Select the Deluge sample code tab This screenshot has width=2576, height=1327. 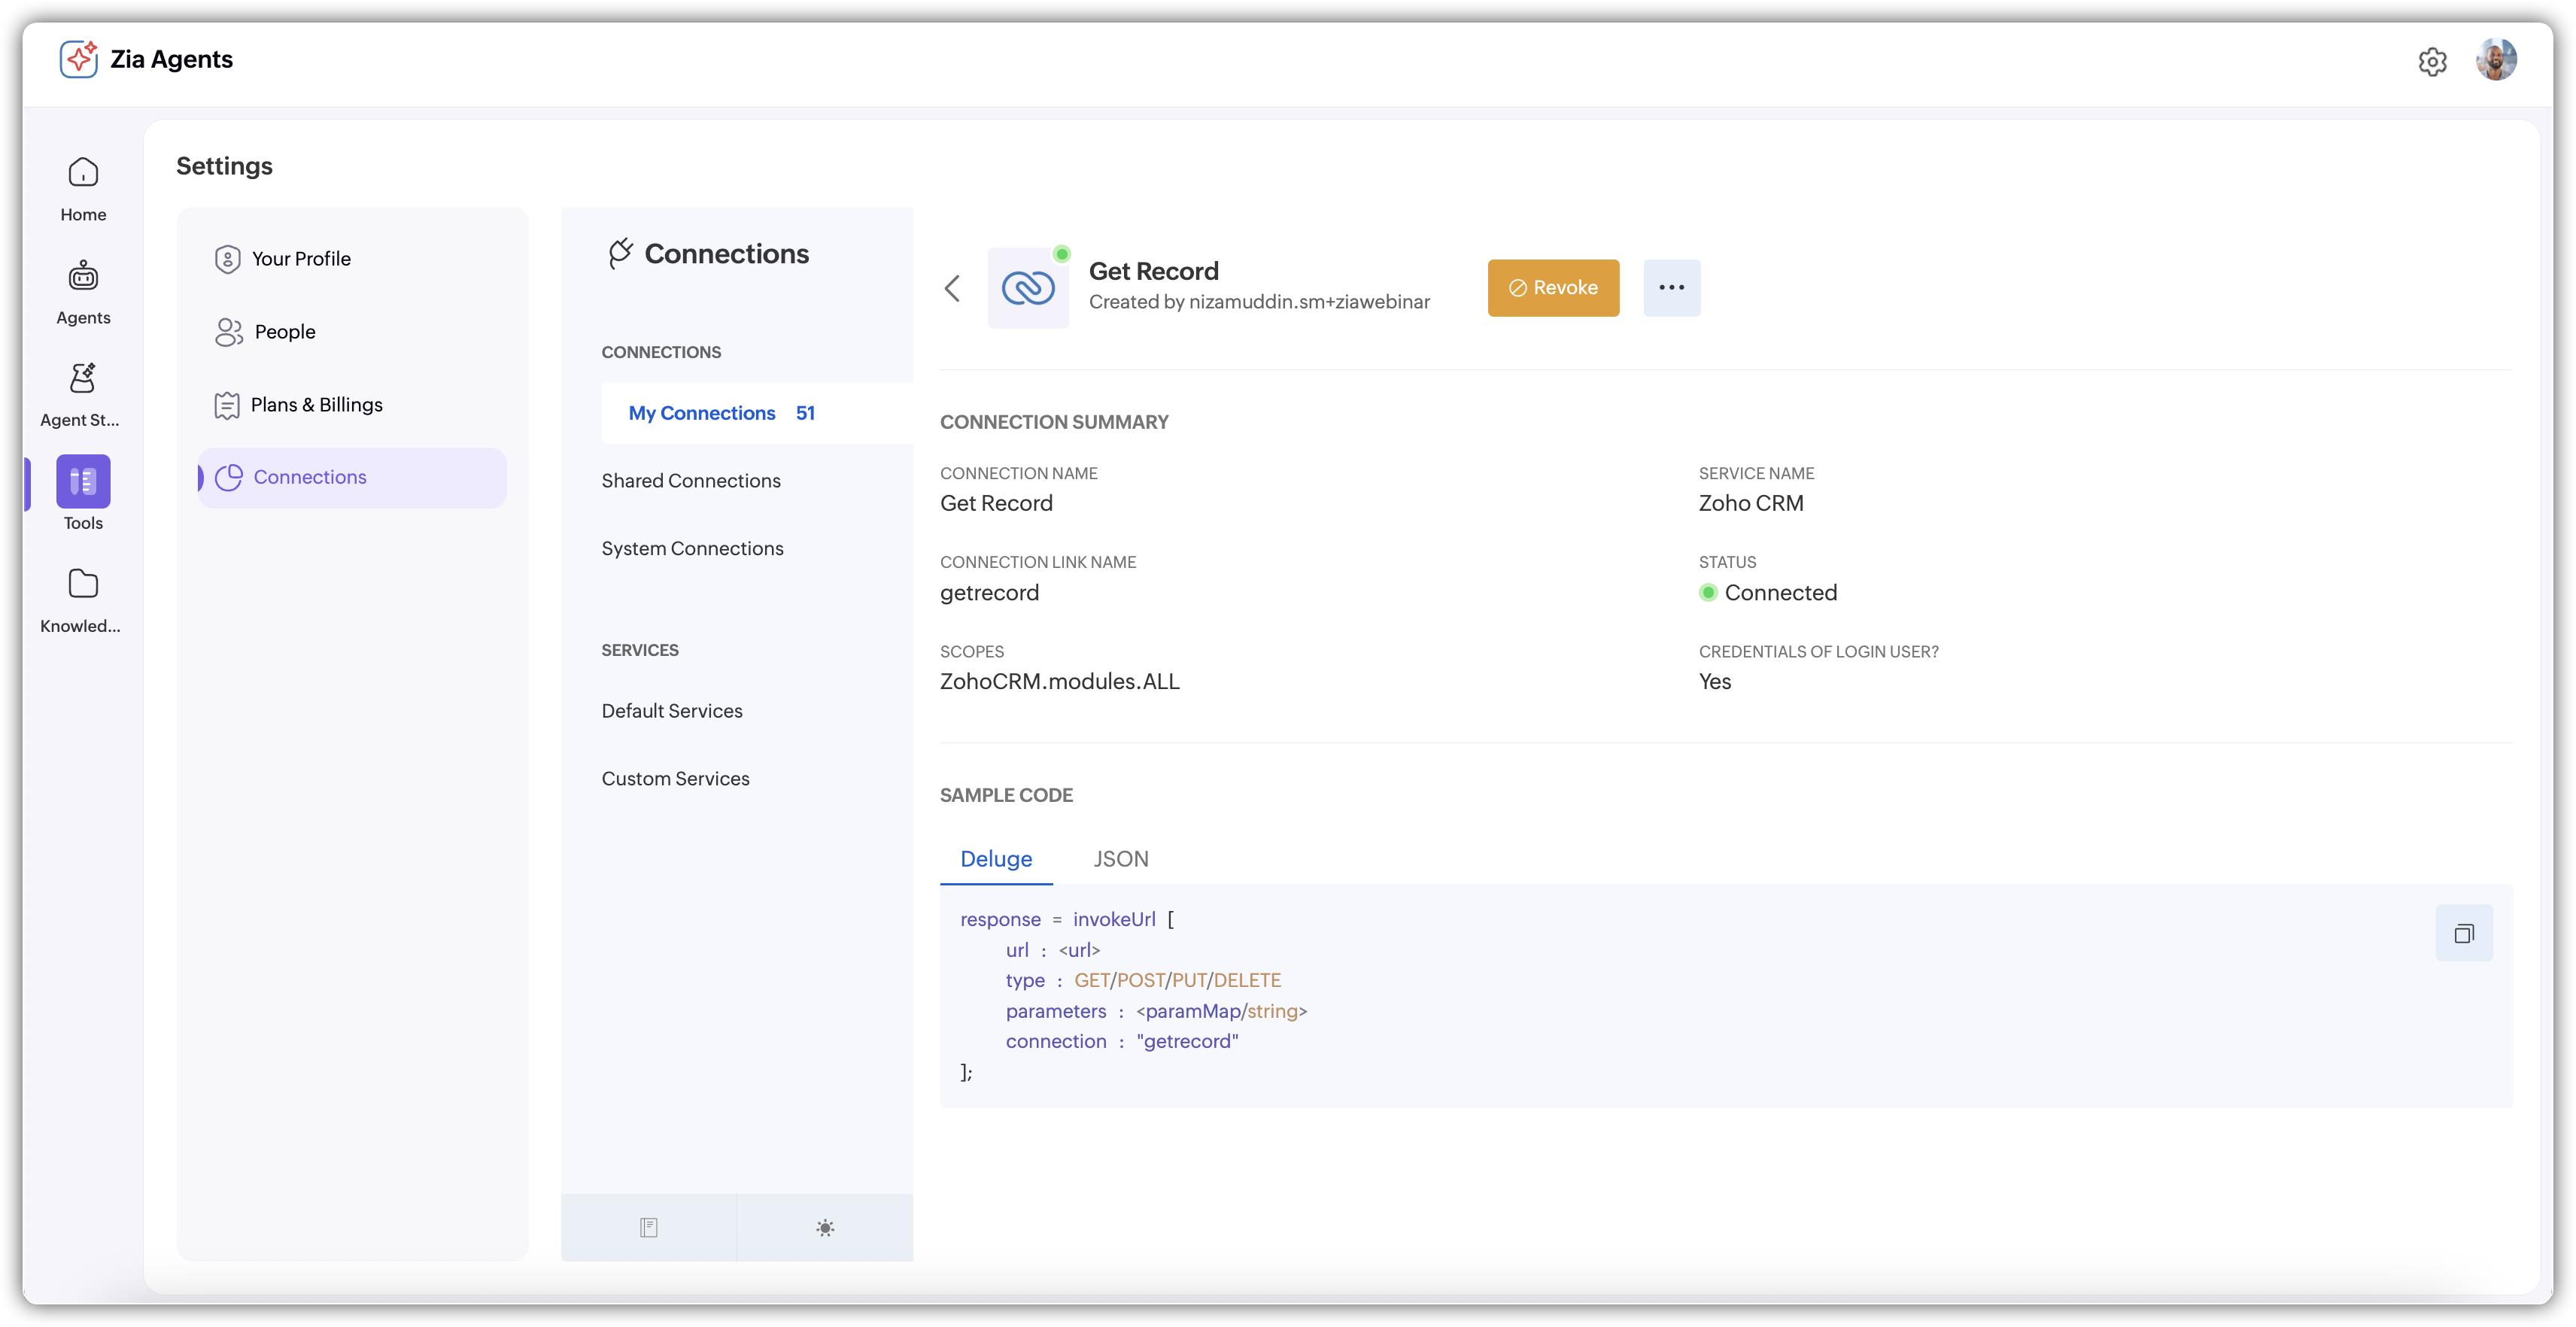[995, 859]
